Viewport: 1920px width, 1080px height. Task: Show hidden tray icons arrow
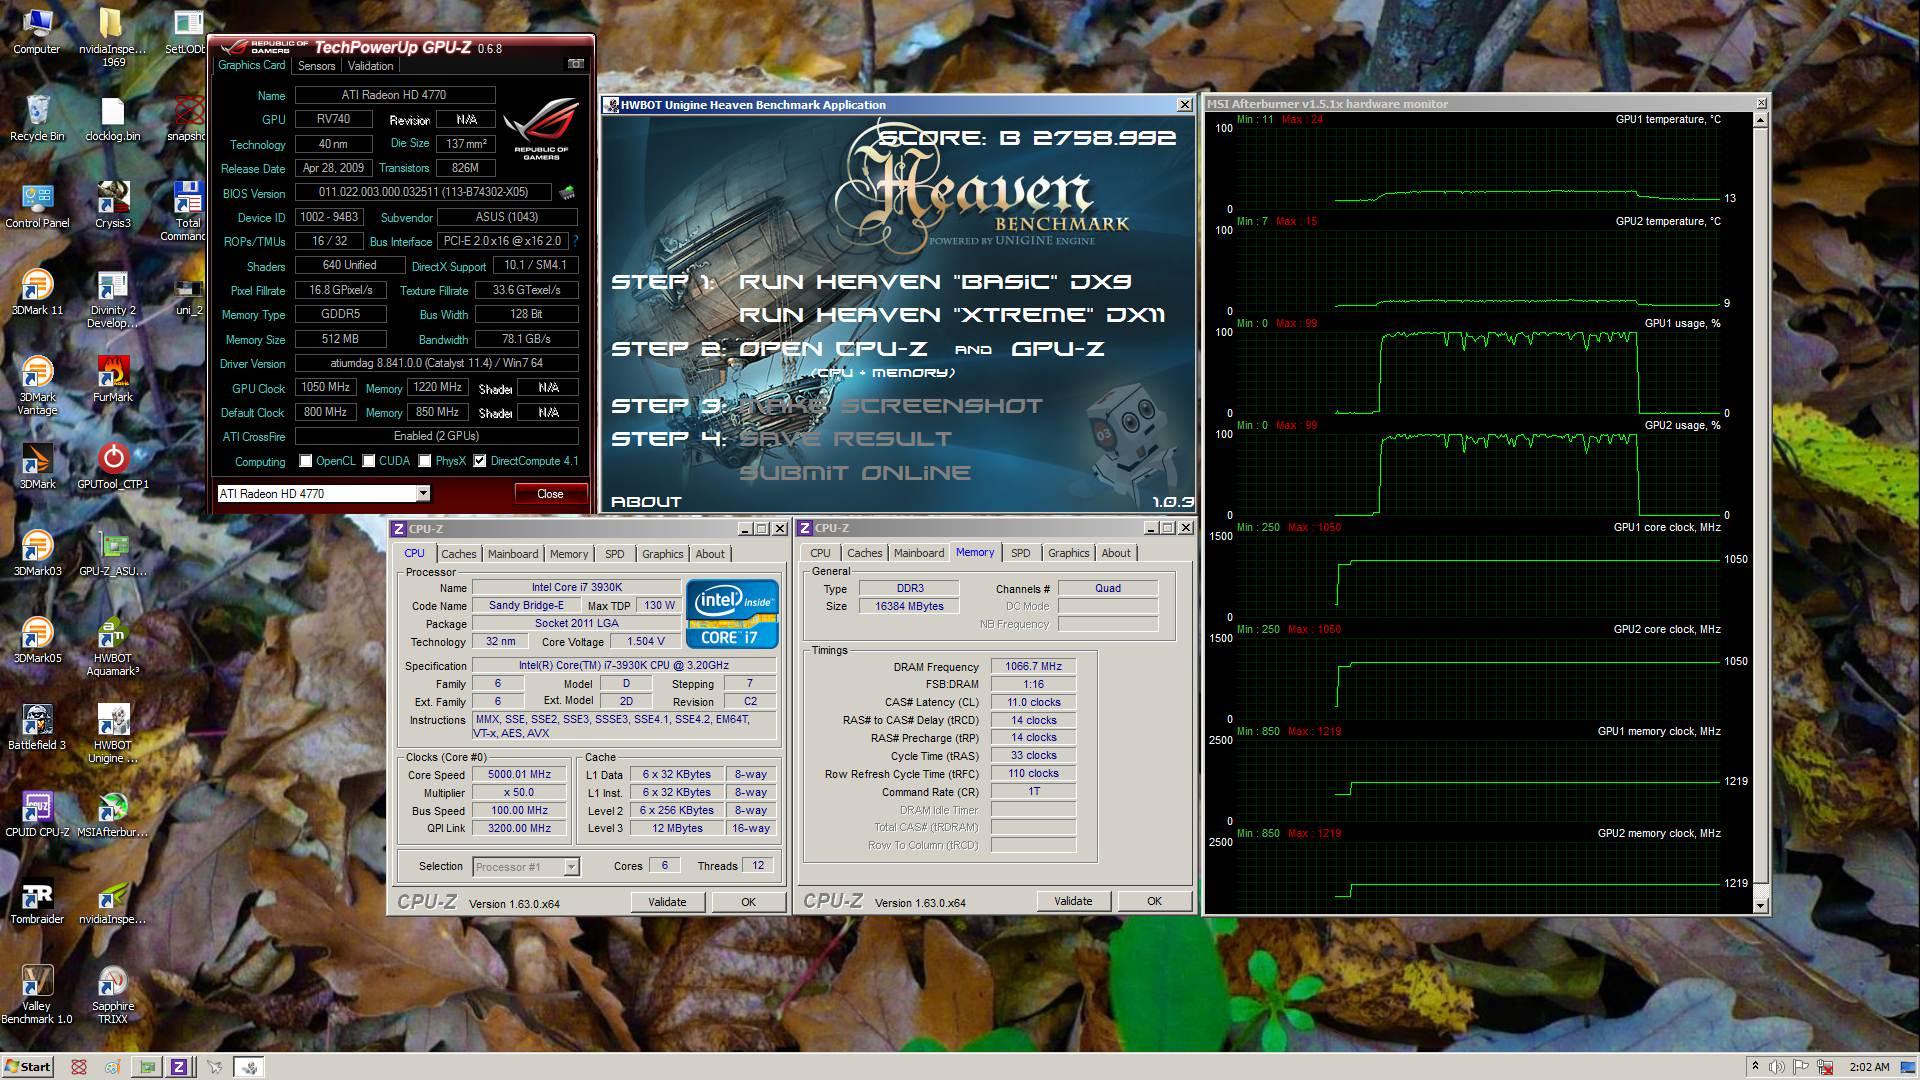1755,1067
